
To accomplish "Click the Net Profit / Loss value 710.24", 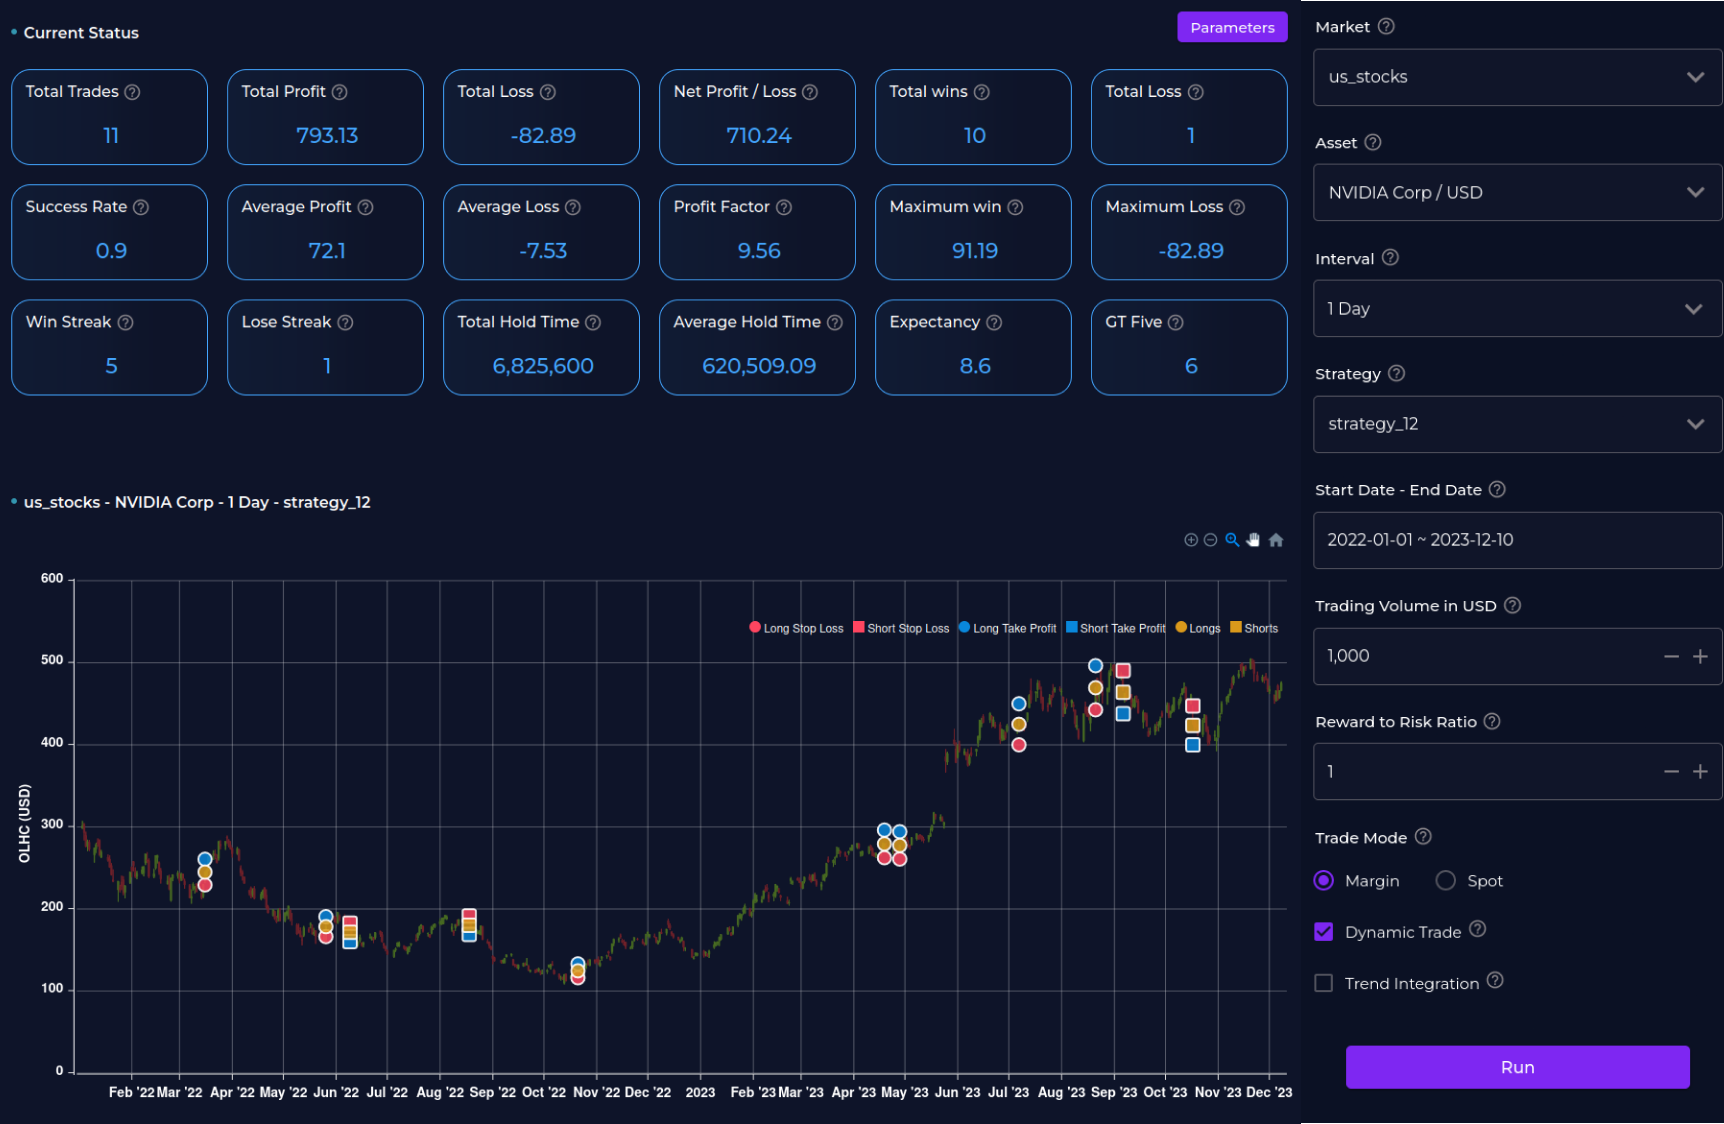I will tap(758, 135).
